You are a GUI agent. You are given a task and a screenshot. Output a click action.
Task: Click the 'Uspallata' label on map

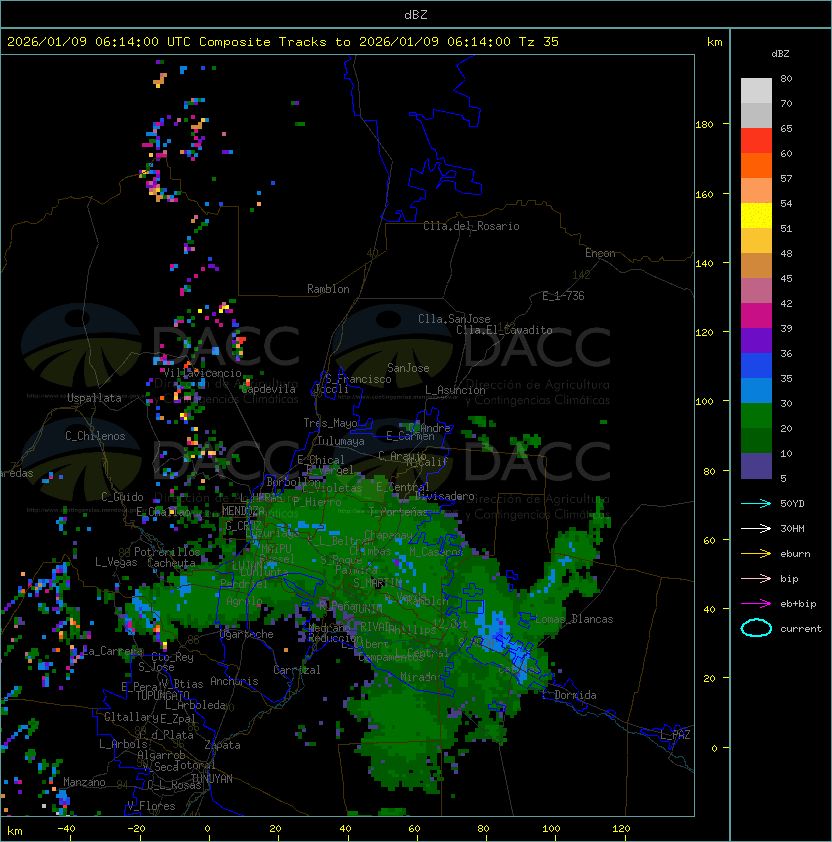[x=94, y=398]
